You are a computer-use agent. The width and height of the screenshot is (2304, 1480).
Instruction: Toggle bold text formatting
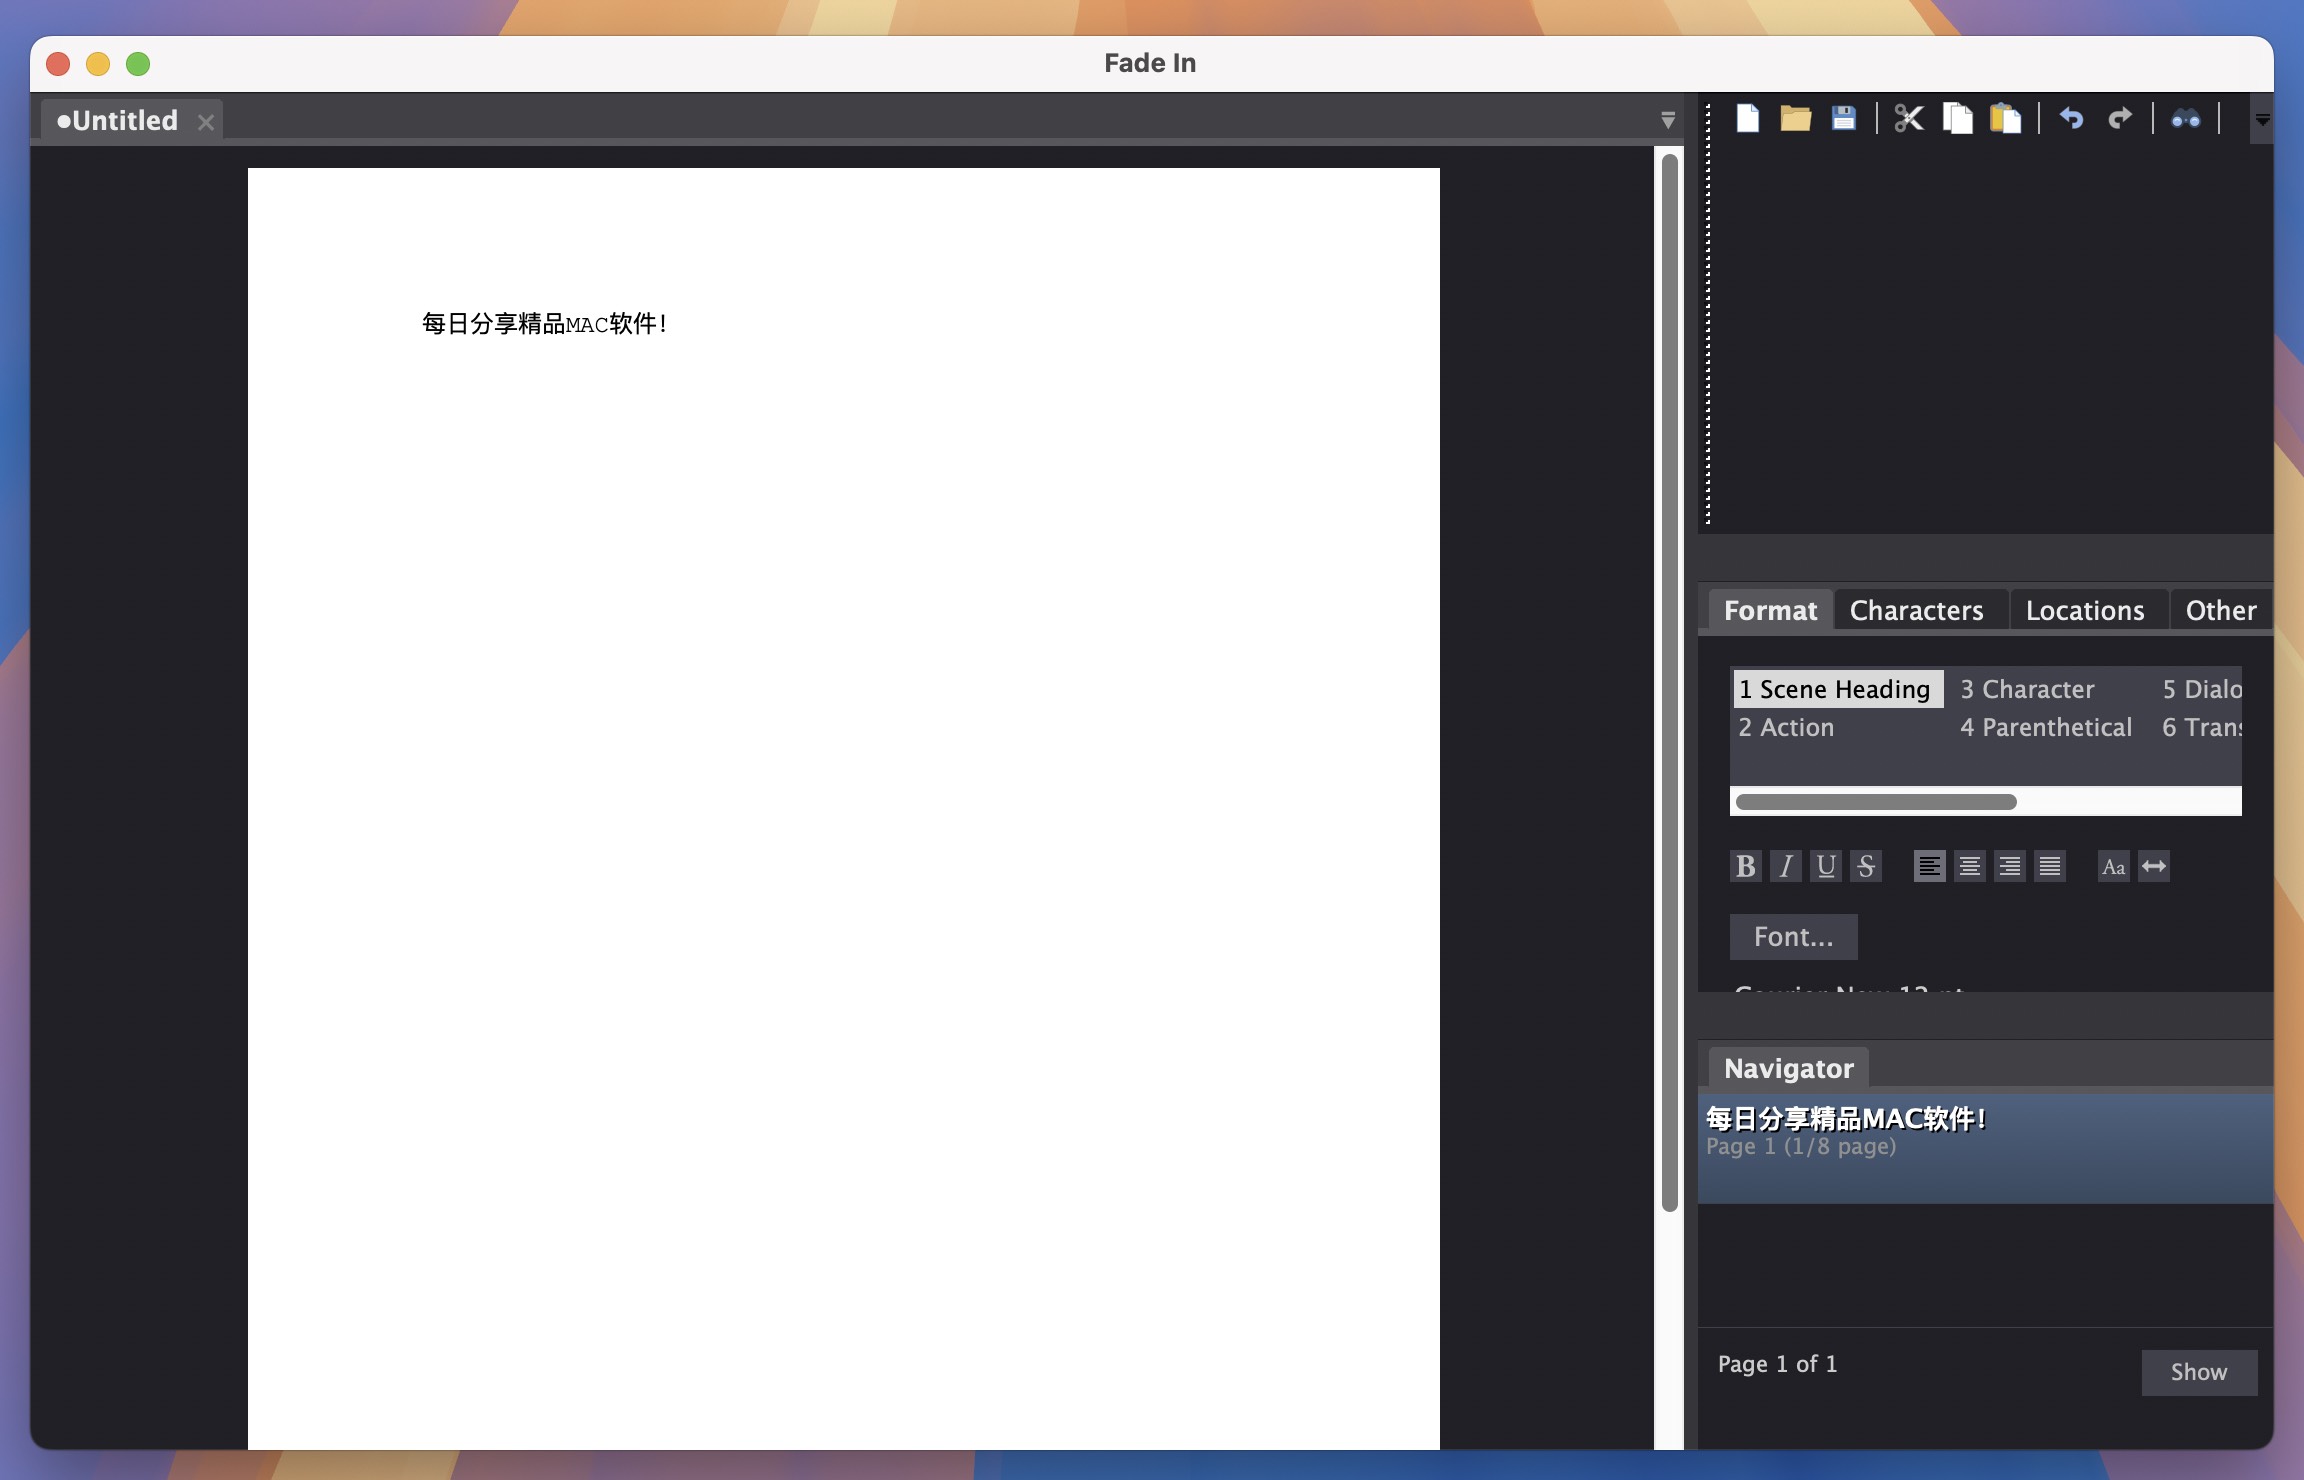(x=1745, y=866)
